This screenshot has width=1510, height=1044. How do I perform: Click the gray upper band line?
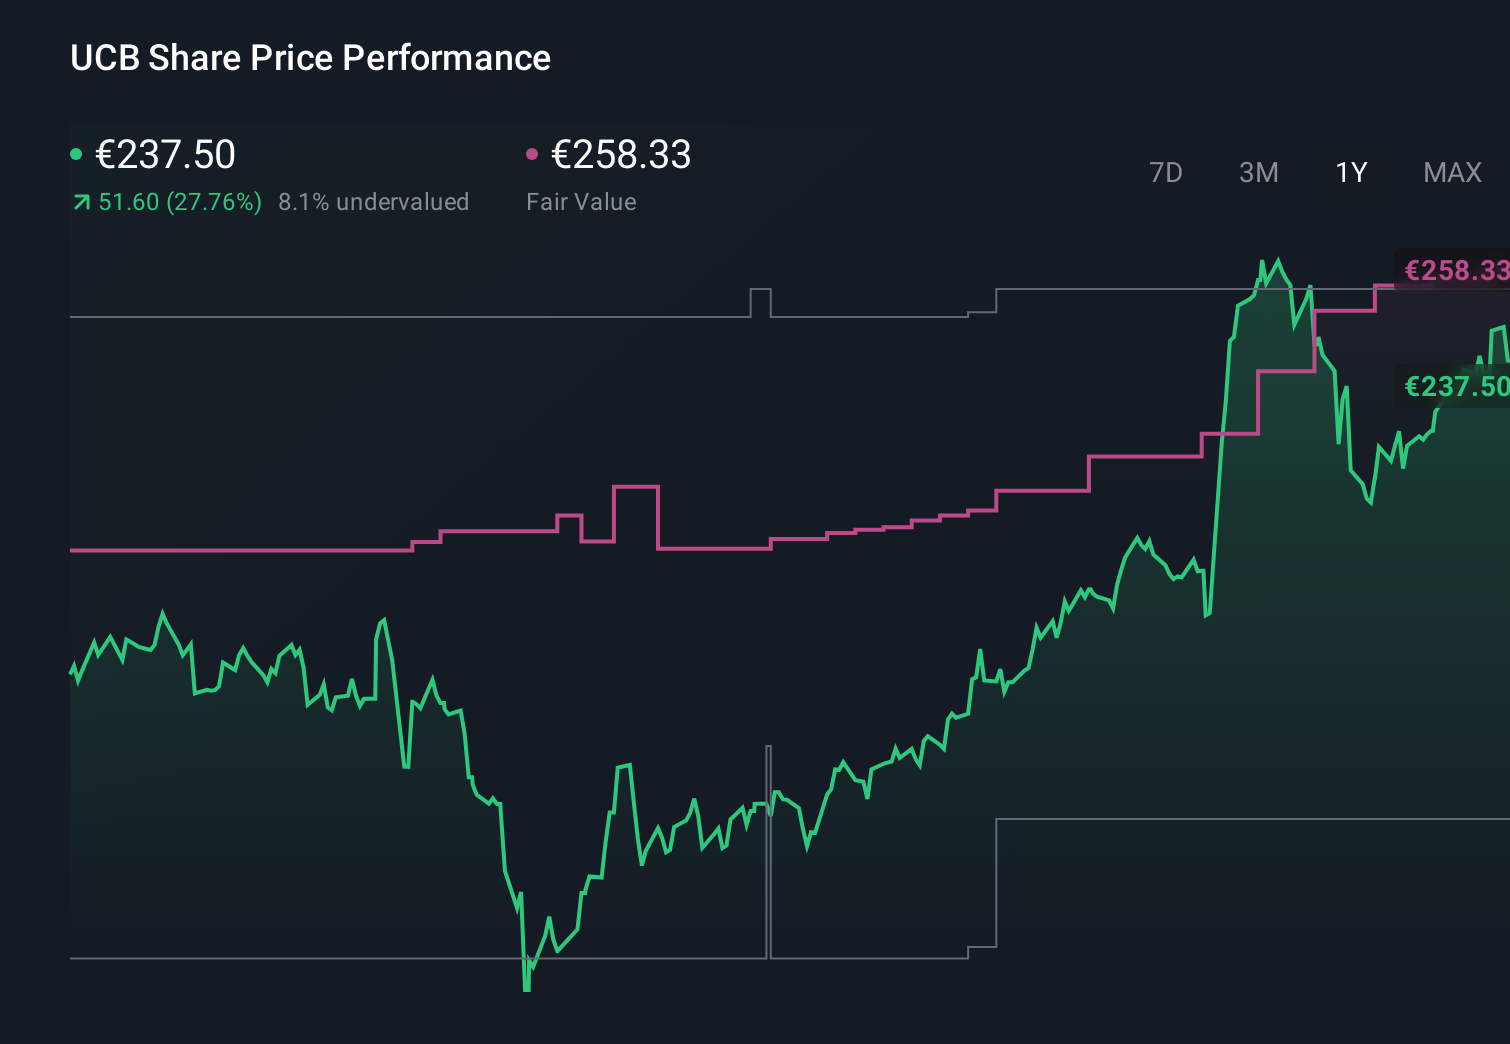400,318
